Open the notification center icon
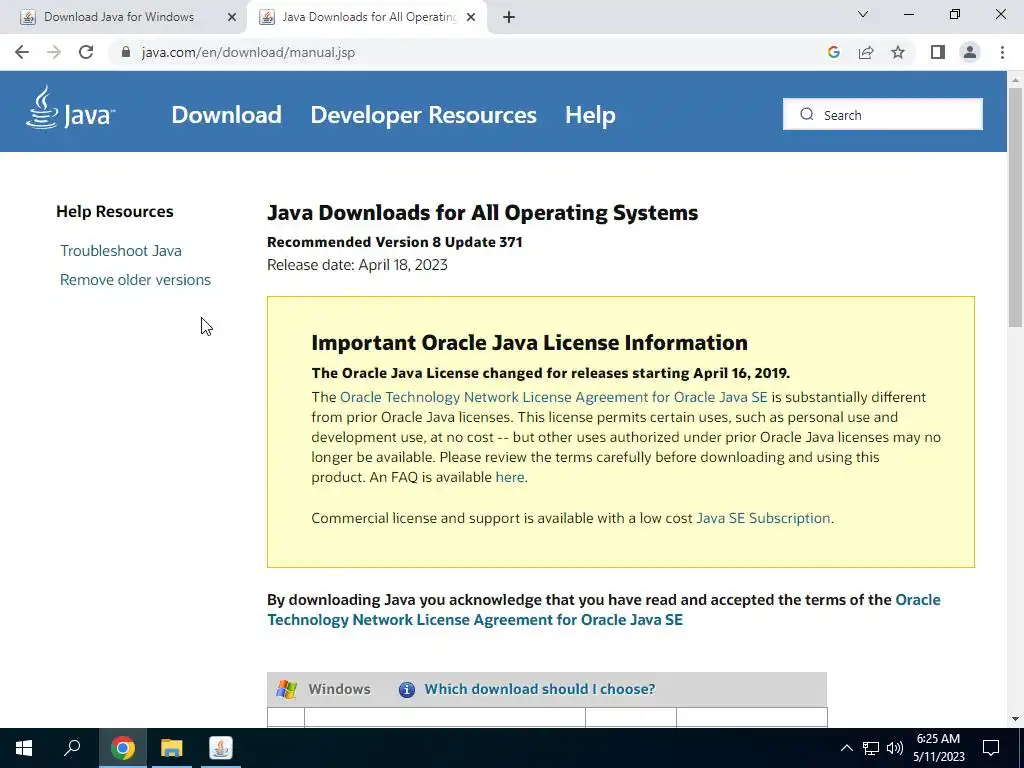The height and width of the screenshot is (768, 1024). coord(991,748)
